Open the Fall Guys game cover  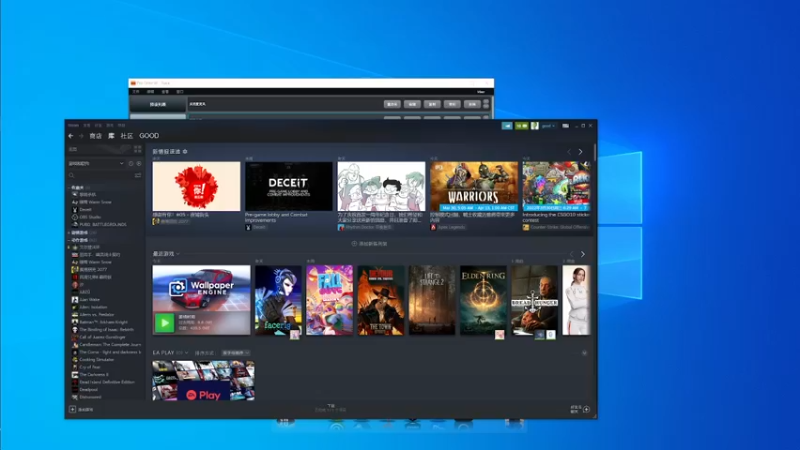coord(330,300)
